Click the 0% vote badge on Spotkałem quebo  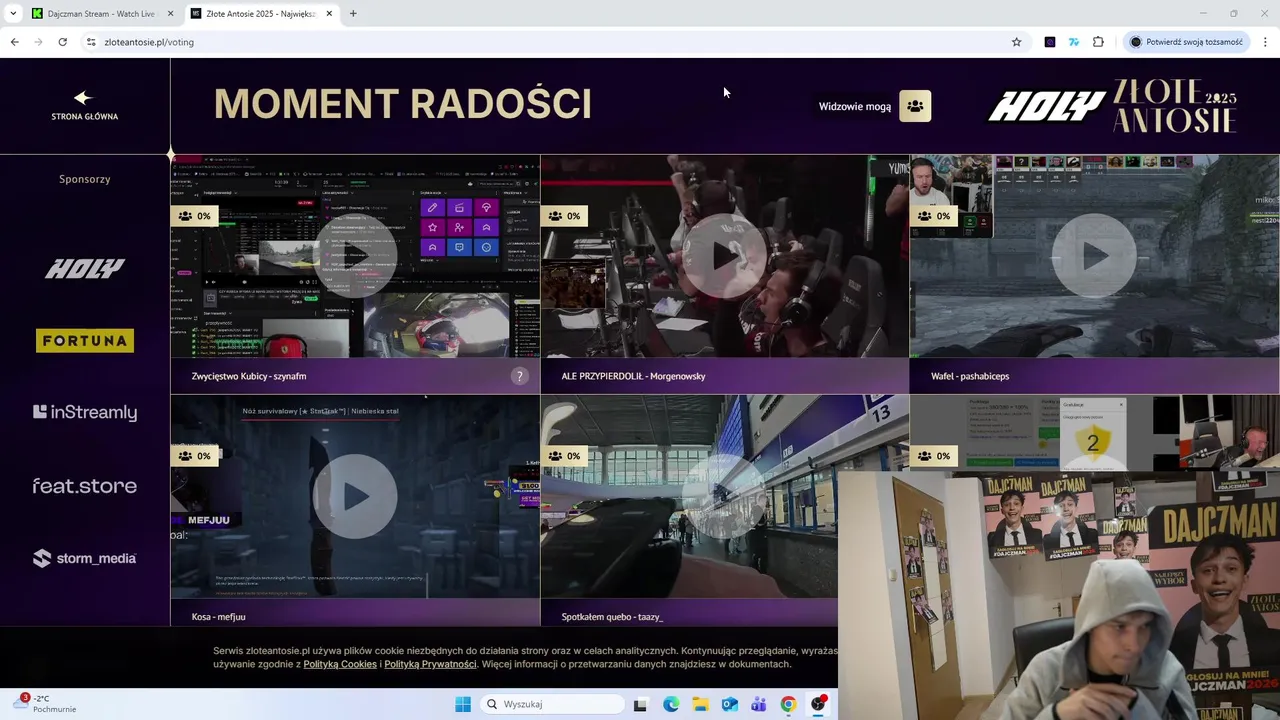click(565, 456)
